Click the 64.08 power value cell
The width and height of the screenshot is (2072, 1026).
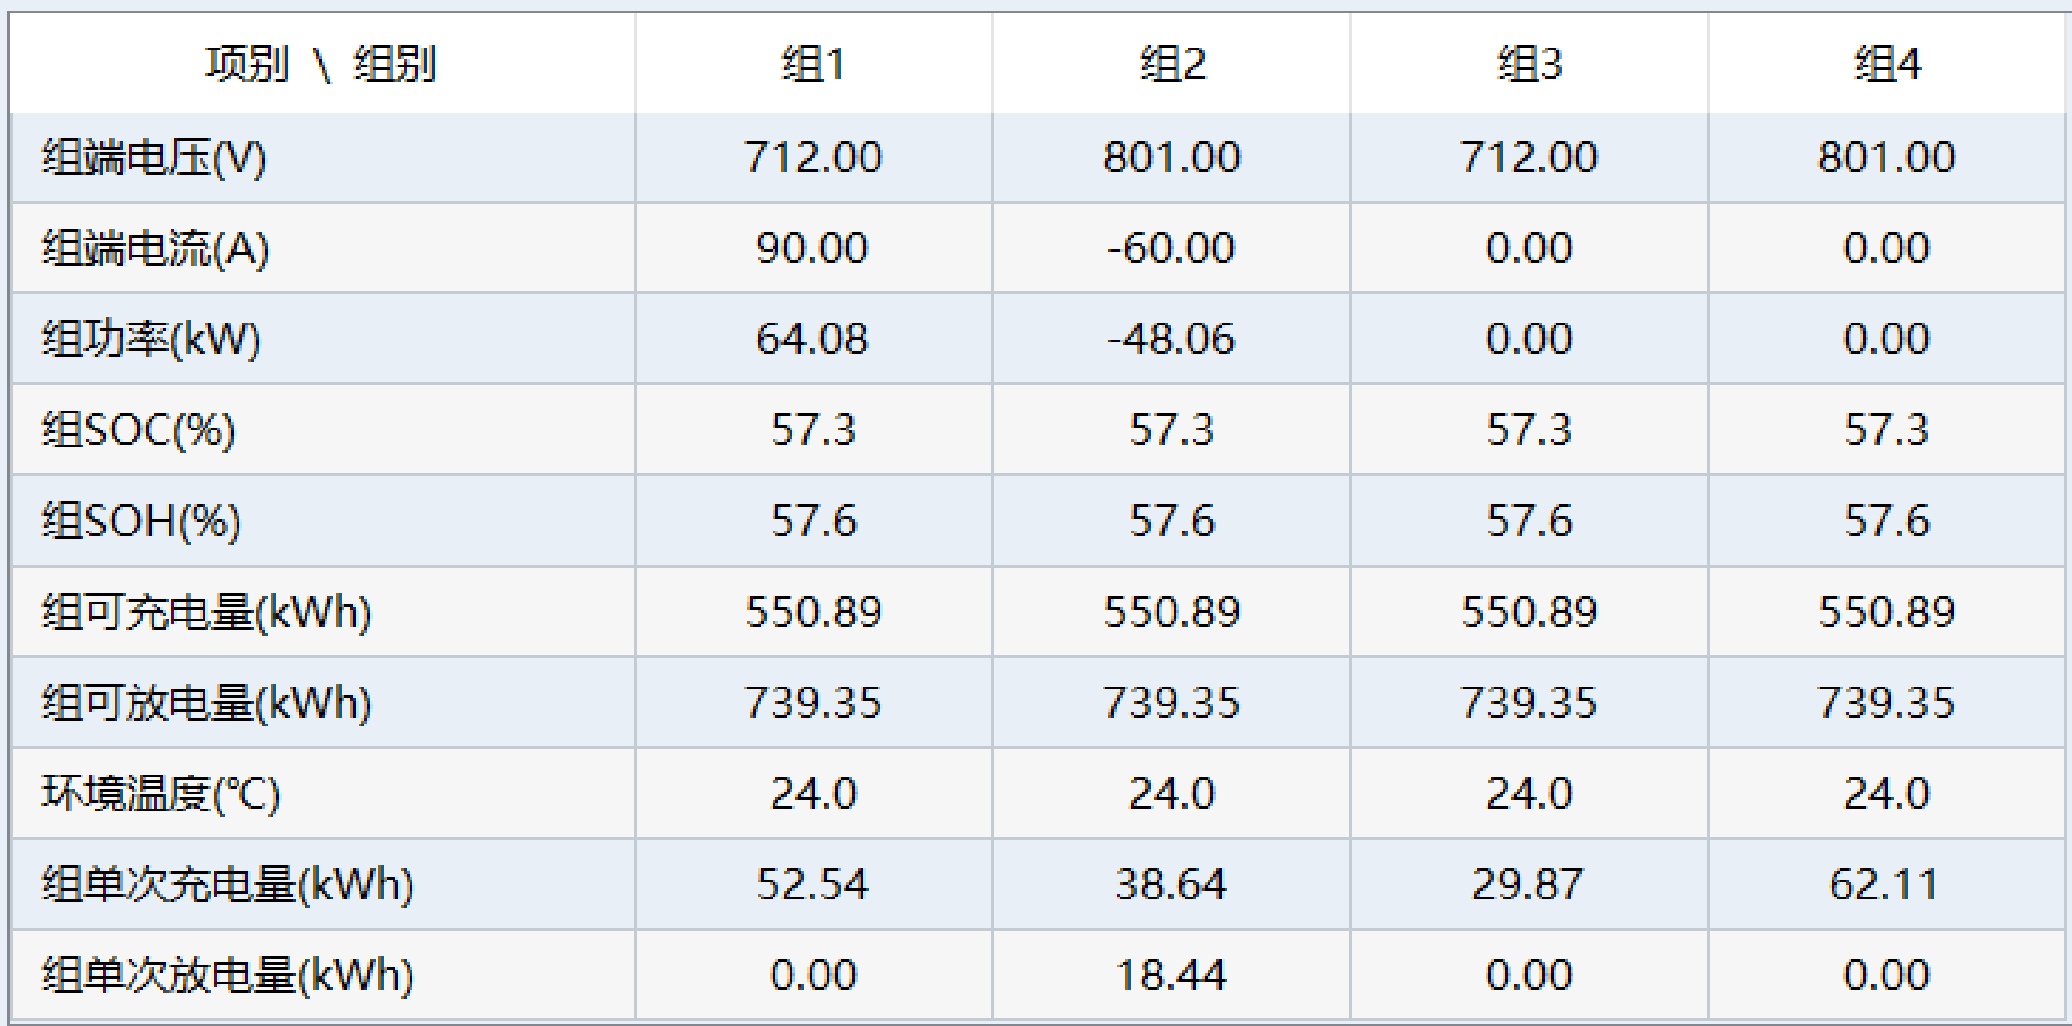(812, 339)
